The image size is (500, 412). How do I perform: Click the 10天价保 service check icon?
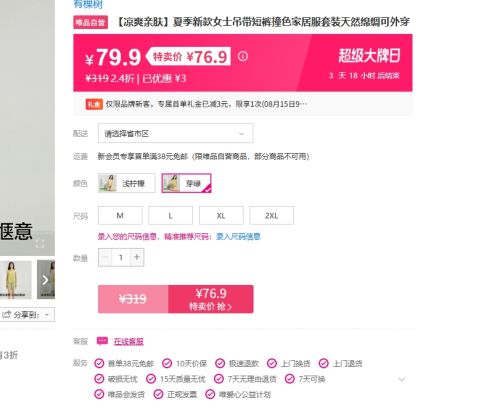[167, 363]
